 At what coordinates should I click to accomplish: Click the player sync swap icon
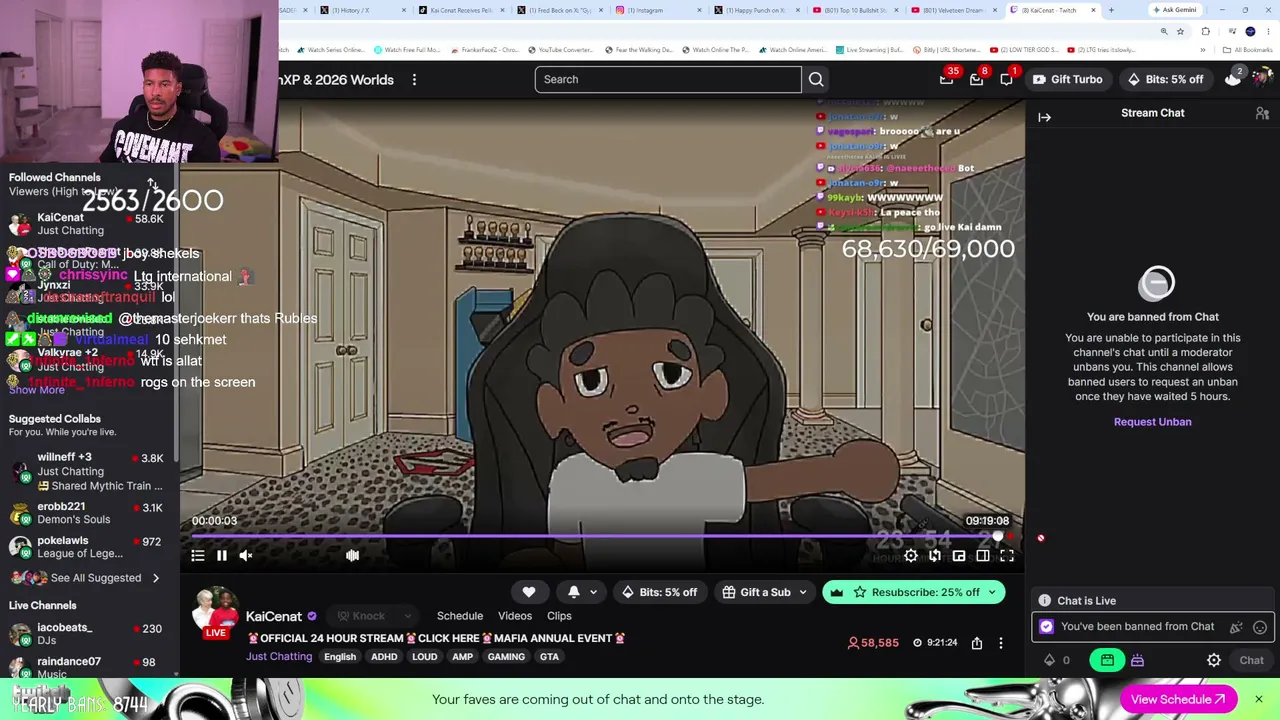(x=935, y=556)
